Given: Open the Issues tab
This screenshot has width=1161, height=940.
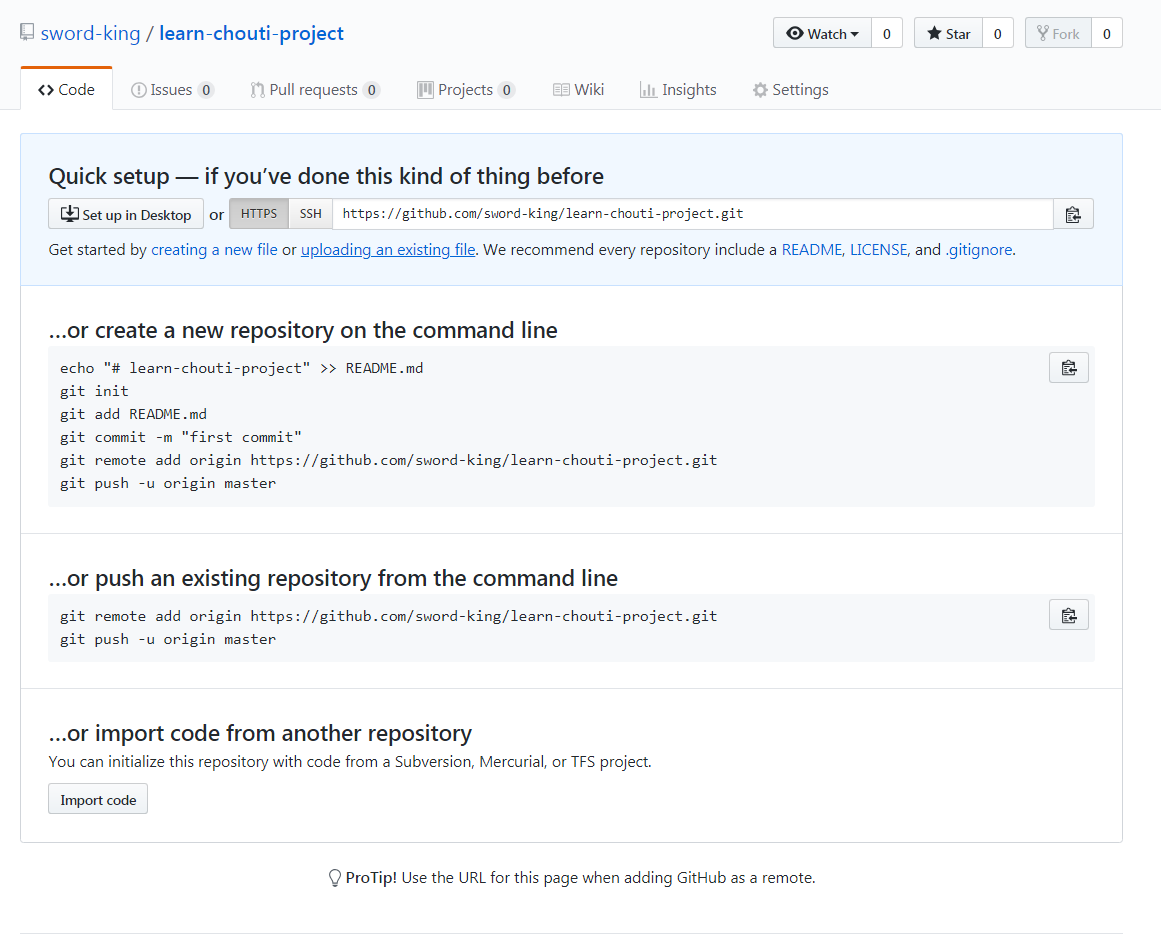Looking at the screenshot, I should (172, 90).
